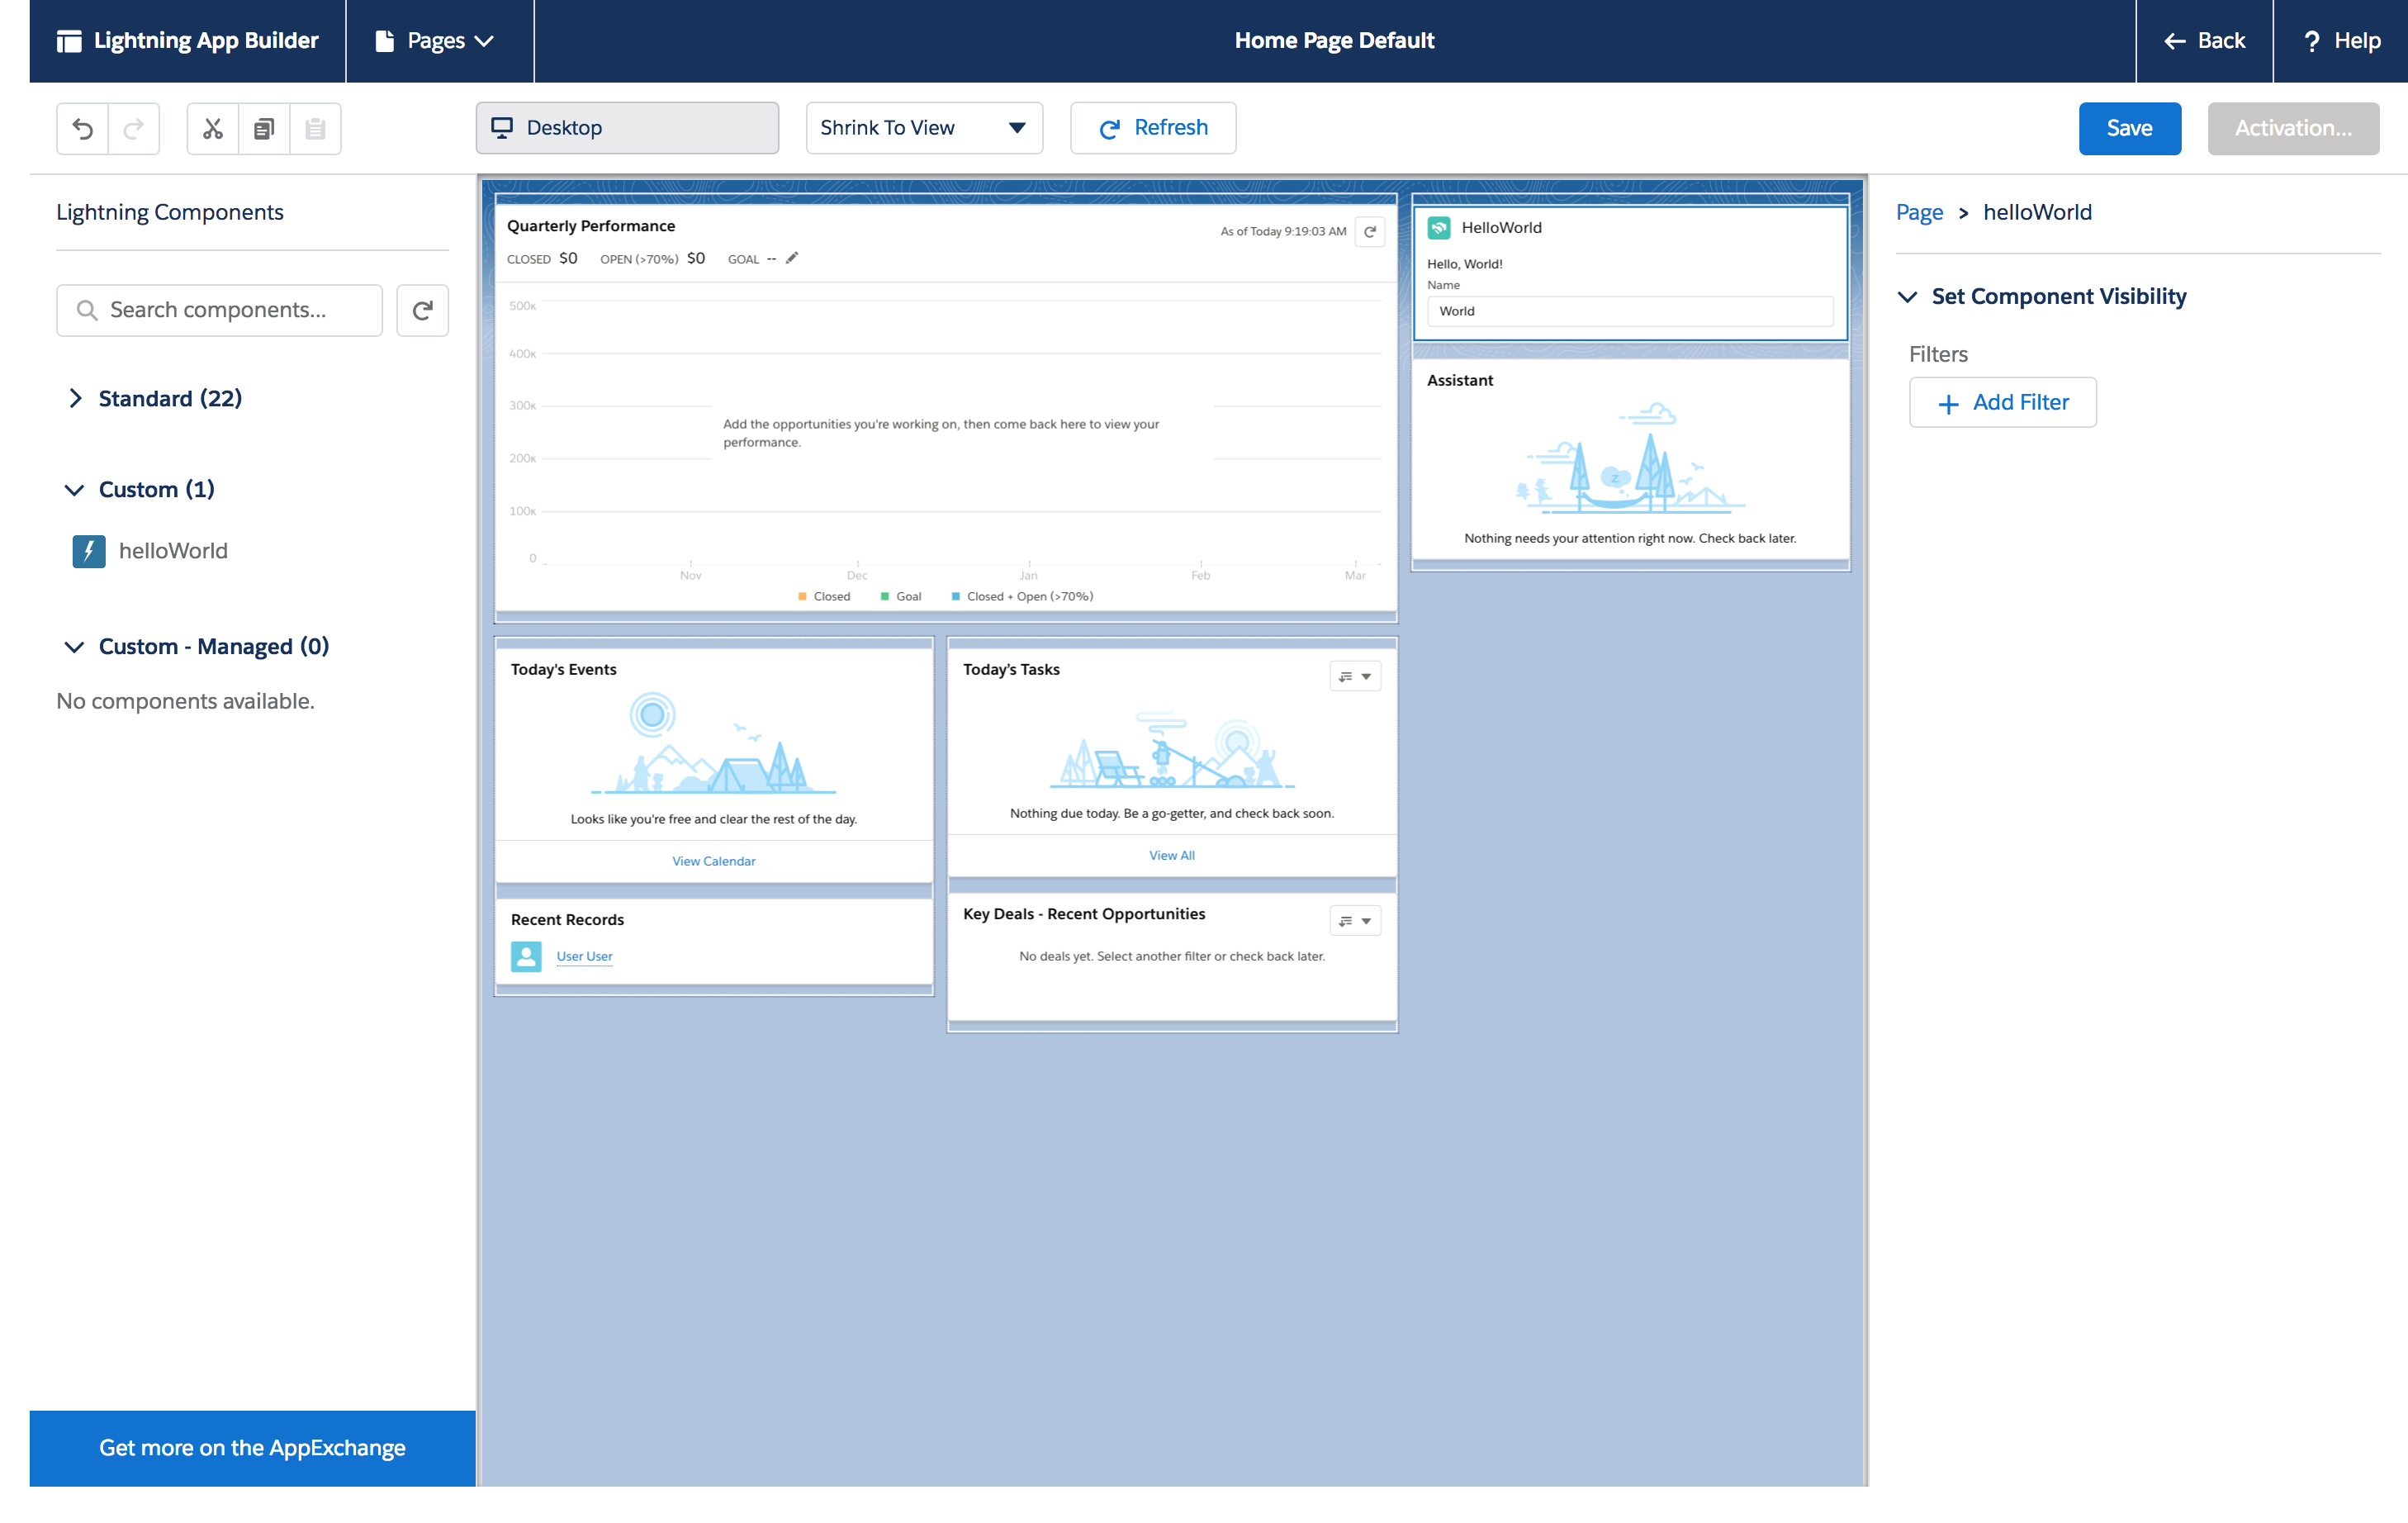The height and width of the screenshot is (1523, 2408).
Task: Click the redo icon in the toolbar
Action: (x=133, y=128)
